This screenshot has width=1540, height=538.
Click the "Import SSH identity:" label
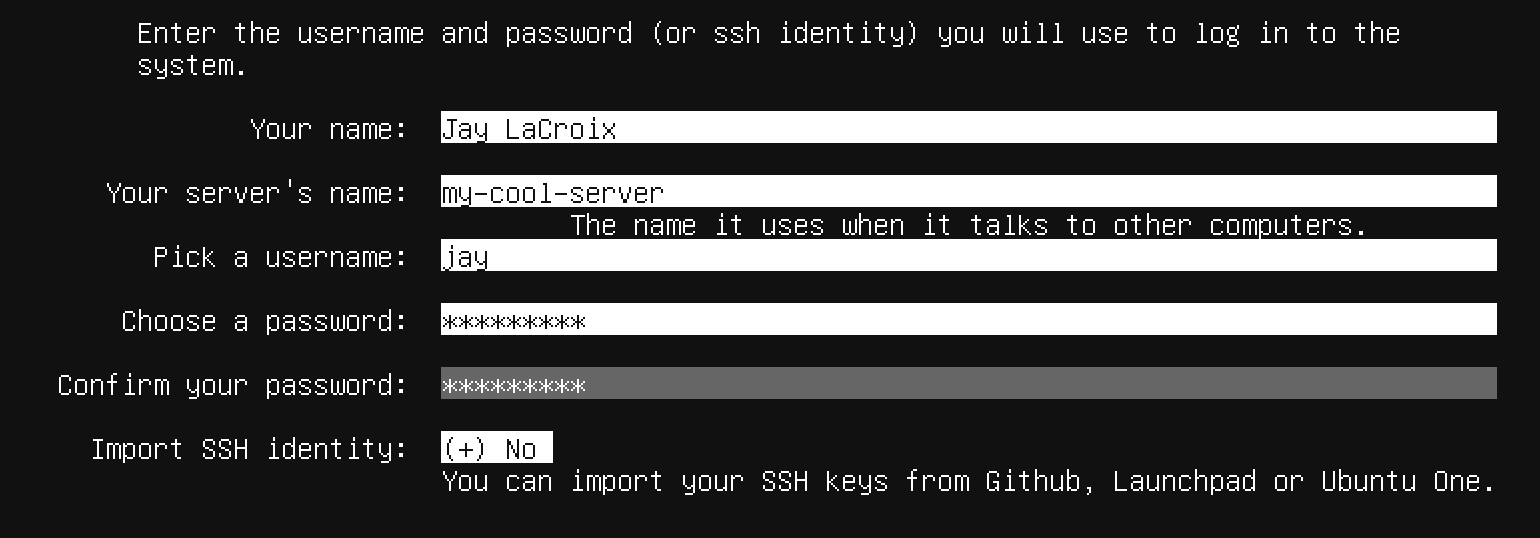click(249, 449)
